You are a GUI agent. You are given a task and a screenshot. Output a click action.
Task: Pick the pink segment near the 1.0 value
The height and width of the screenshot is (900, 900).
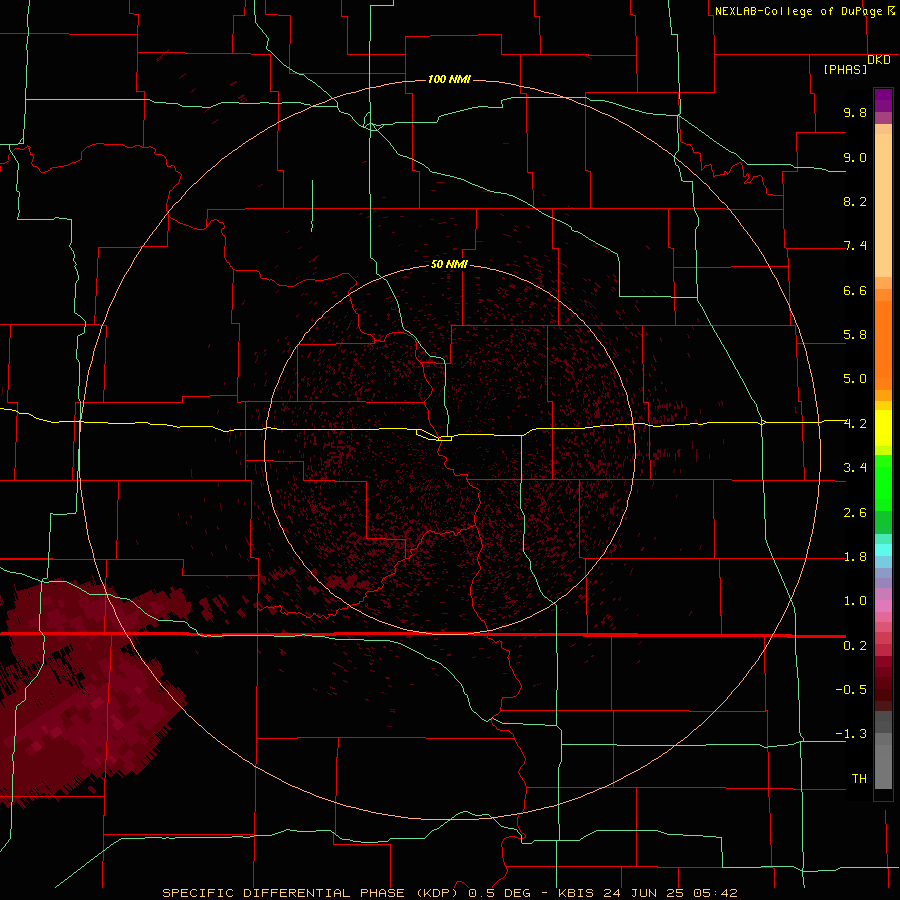point(883,605)
